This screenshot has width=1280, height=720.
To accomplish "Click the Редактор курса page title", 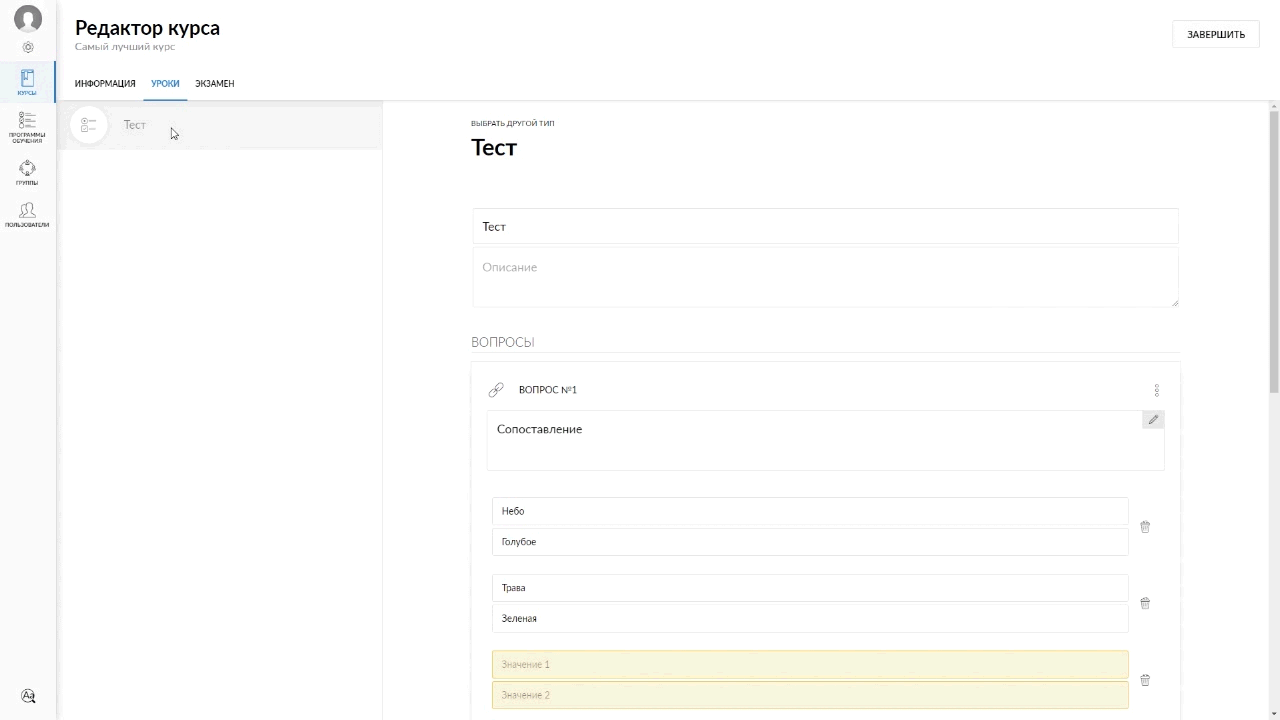I will point(147,28).
